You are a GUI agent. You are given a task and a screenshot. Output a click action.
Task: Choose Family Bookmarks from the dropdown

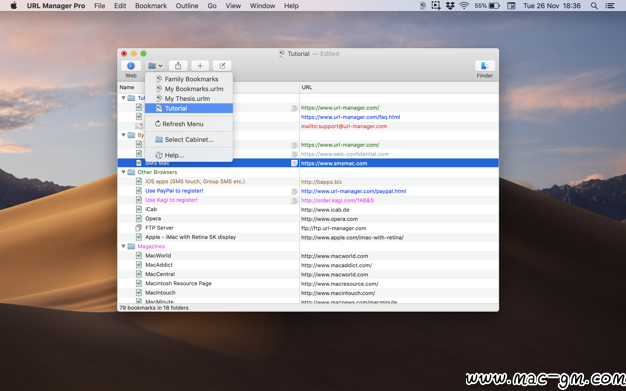tap(189, 79)
